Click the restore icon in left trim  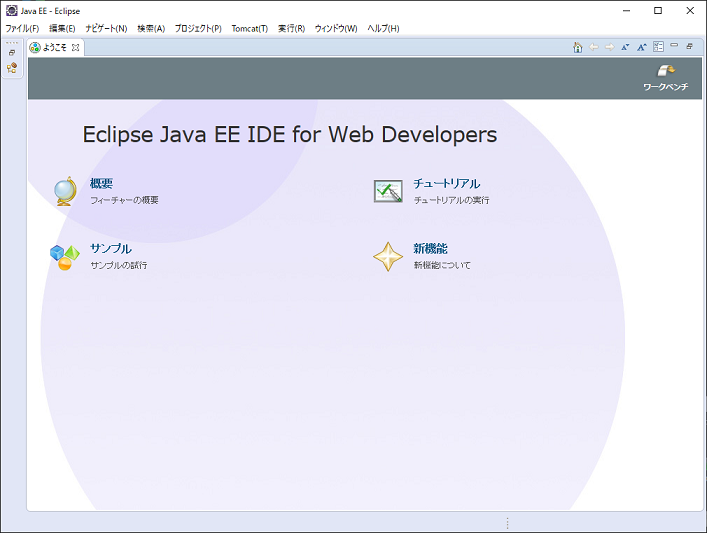[x=12, y=53]
